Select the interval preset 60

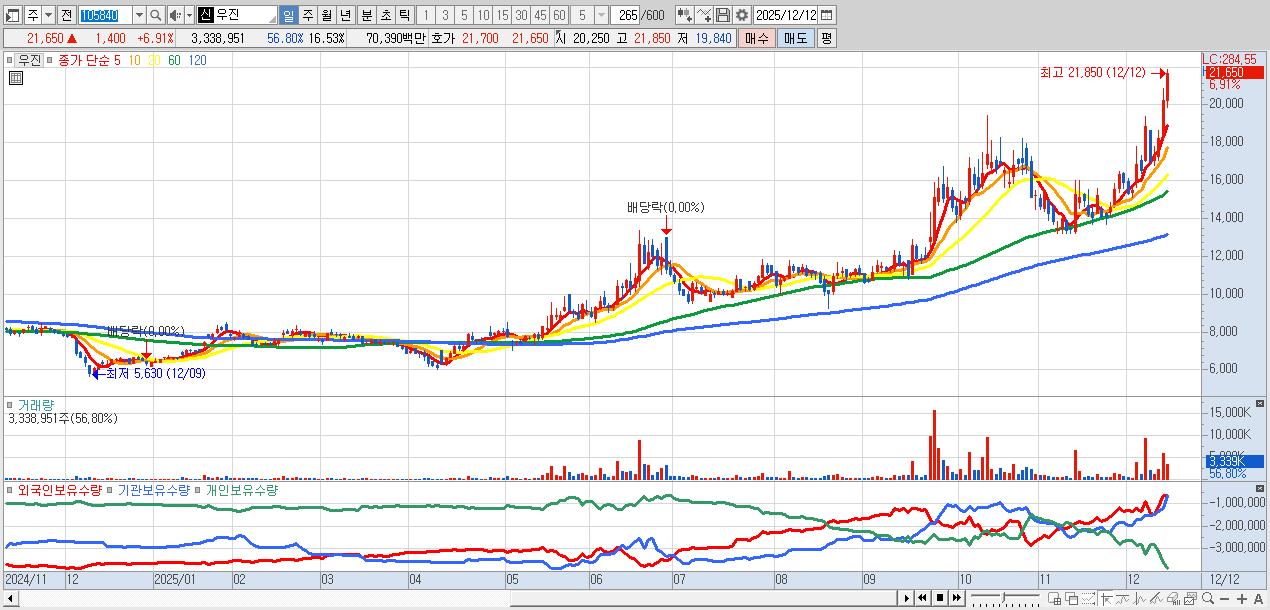click(x=558, y=15)
